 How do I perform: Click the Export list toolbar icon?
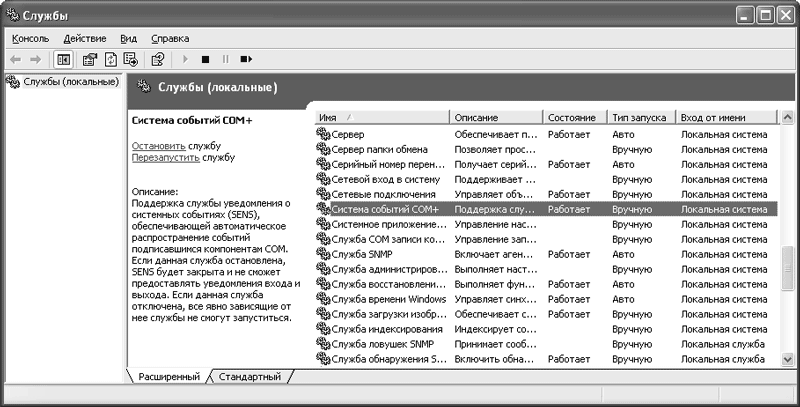(x=131, y=60)
